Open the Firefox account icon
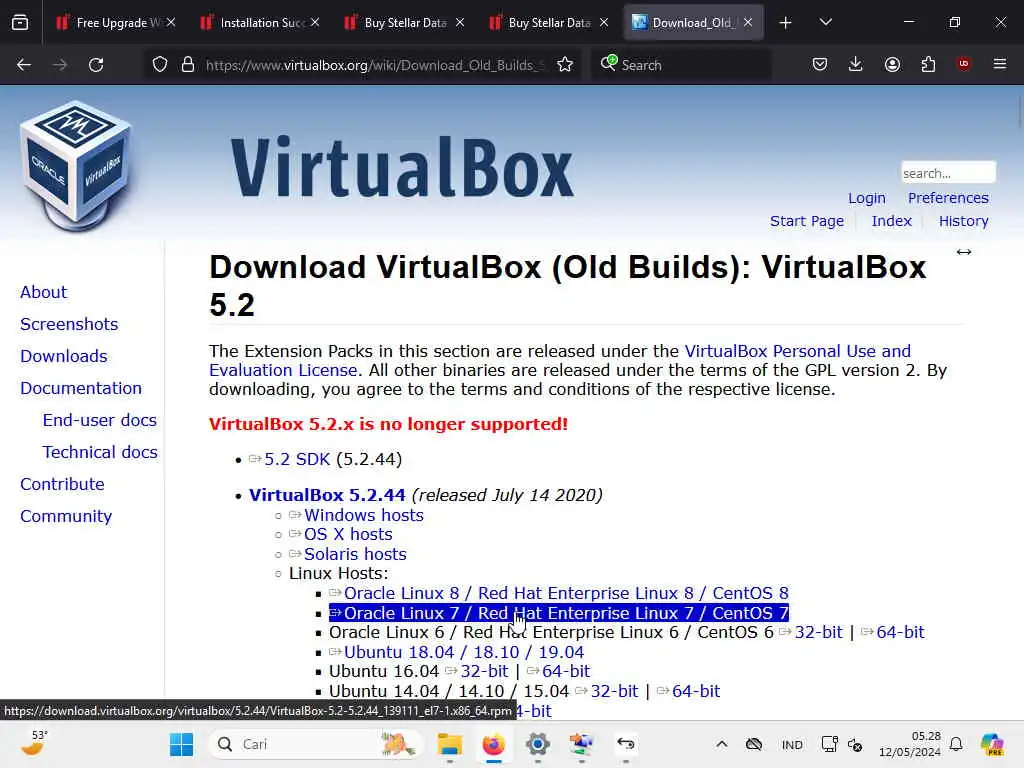The width and height of the screenshot is (1024, 768). (x=892, y=64)
